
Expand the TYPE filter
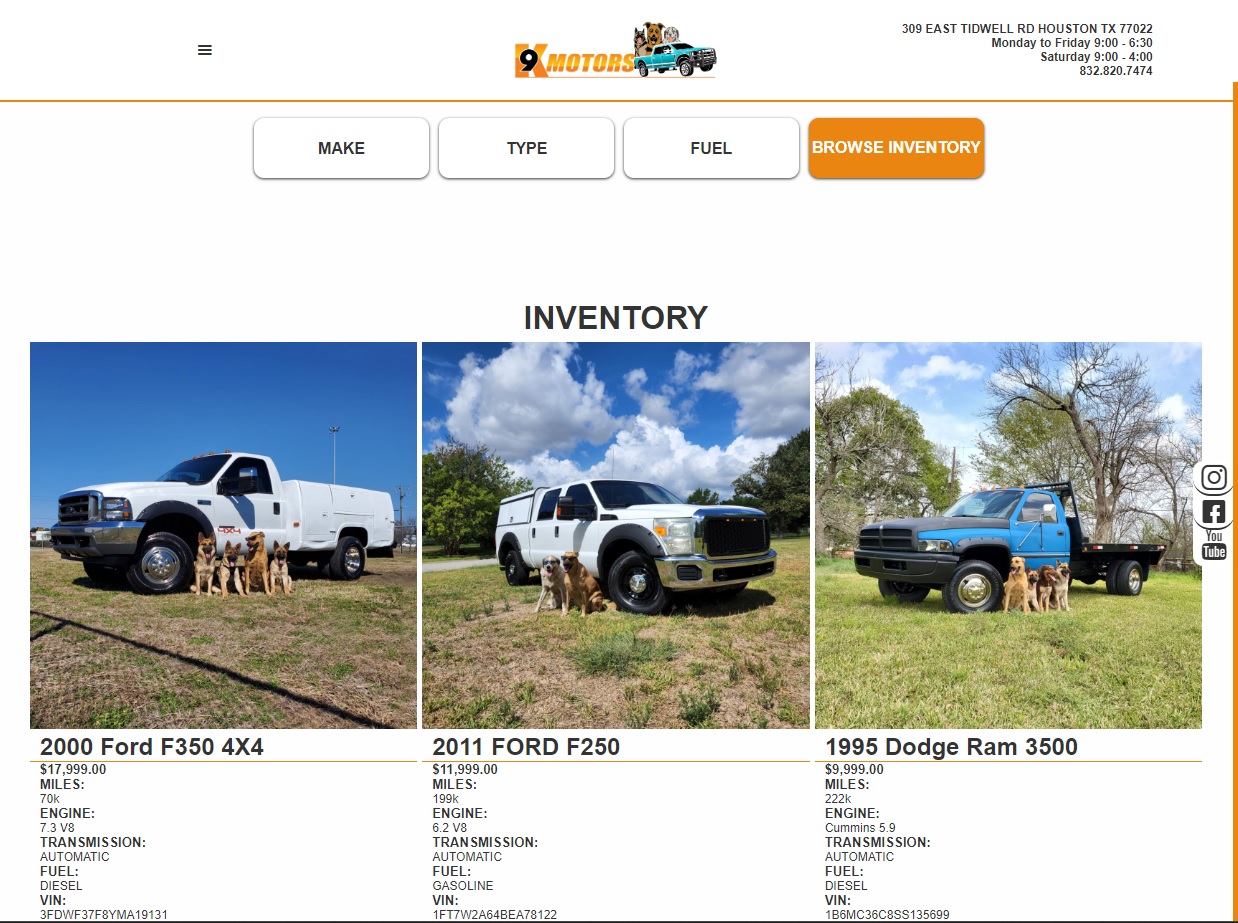click(x=526, y=148)
